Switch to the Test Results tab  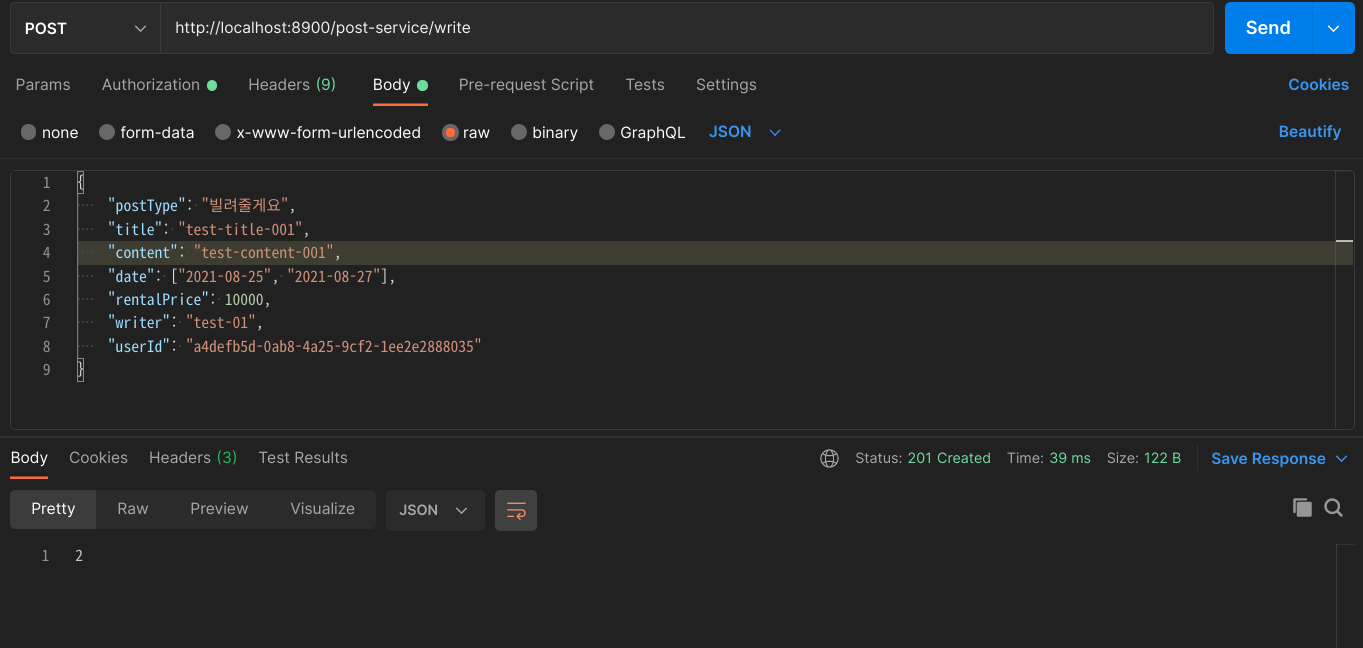[x=303, y=458]
